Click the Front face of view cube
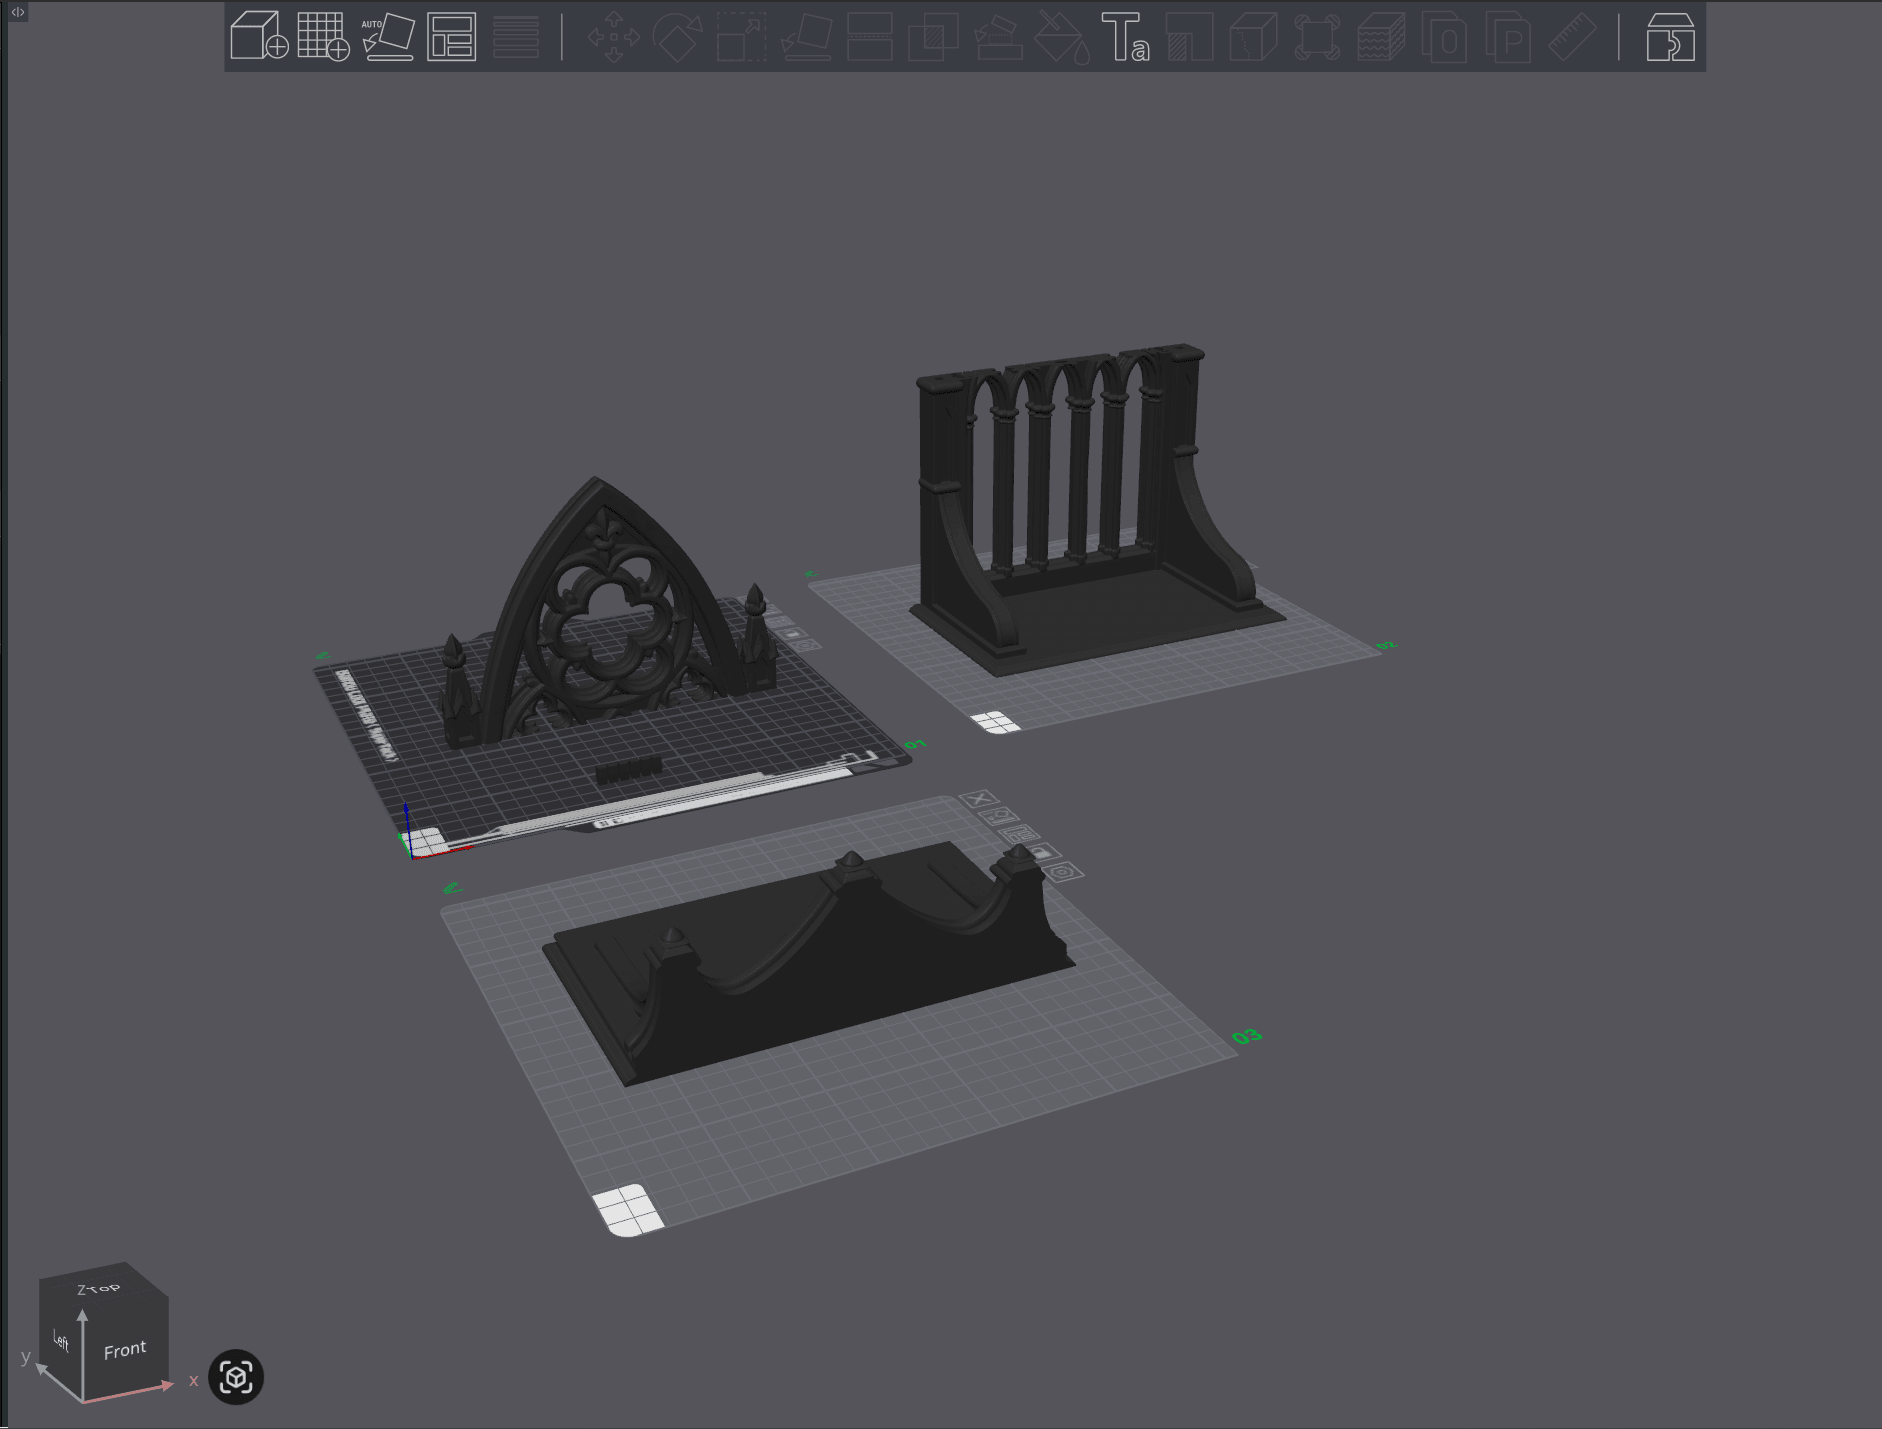The width and height of the screenshot is (1882, 1429). [125, 1350]
